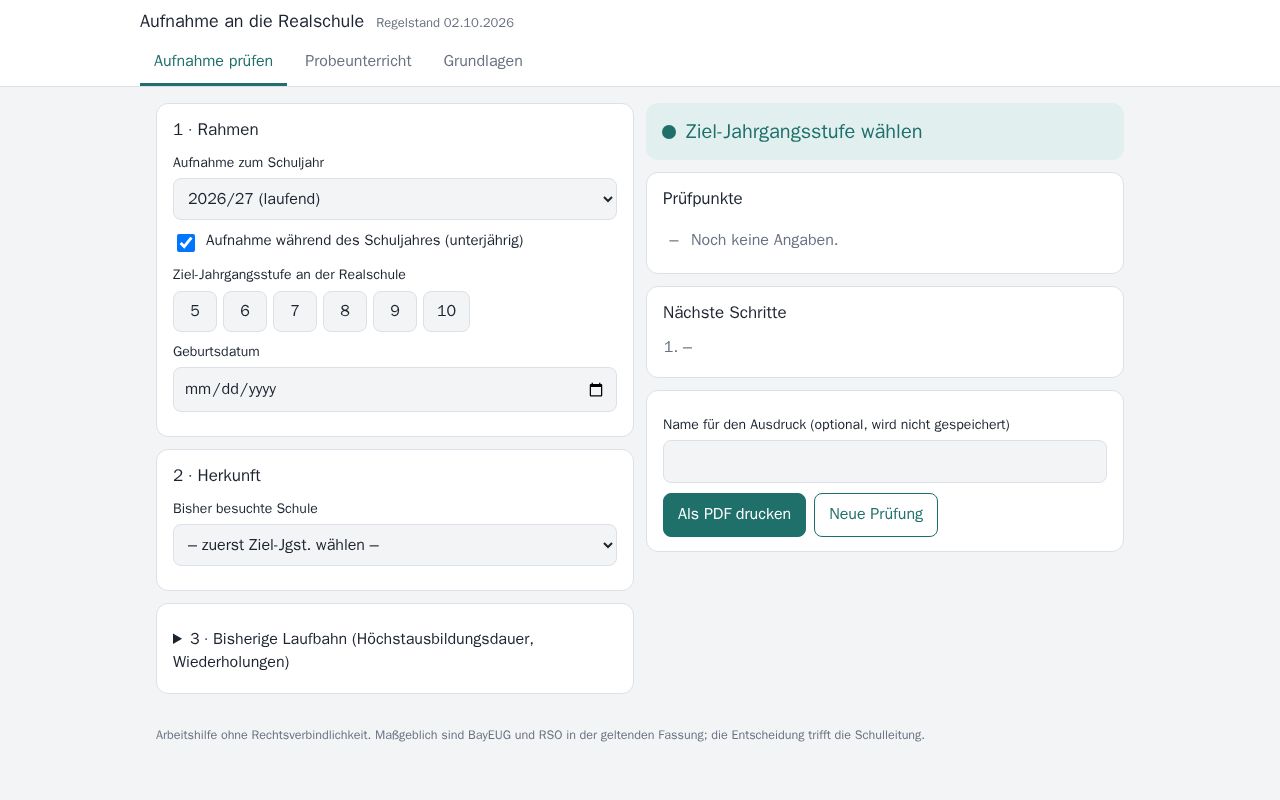
Task: Uncheck Aufnahme während des Schuljahres checkbox
Action: (x=186, y=243)
